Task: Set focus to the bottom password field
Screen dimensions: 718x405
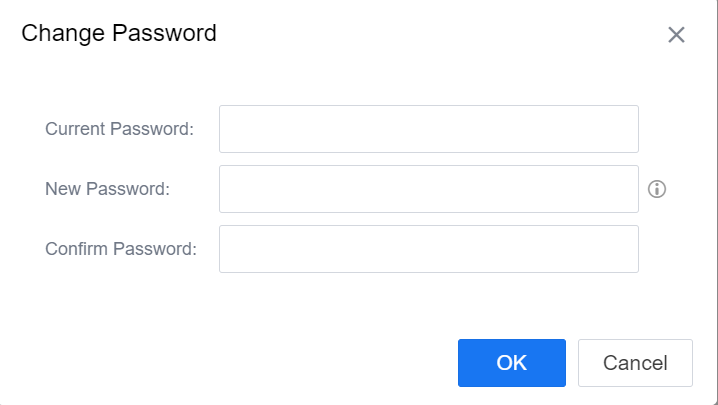Action: [x=428, y=249]
